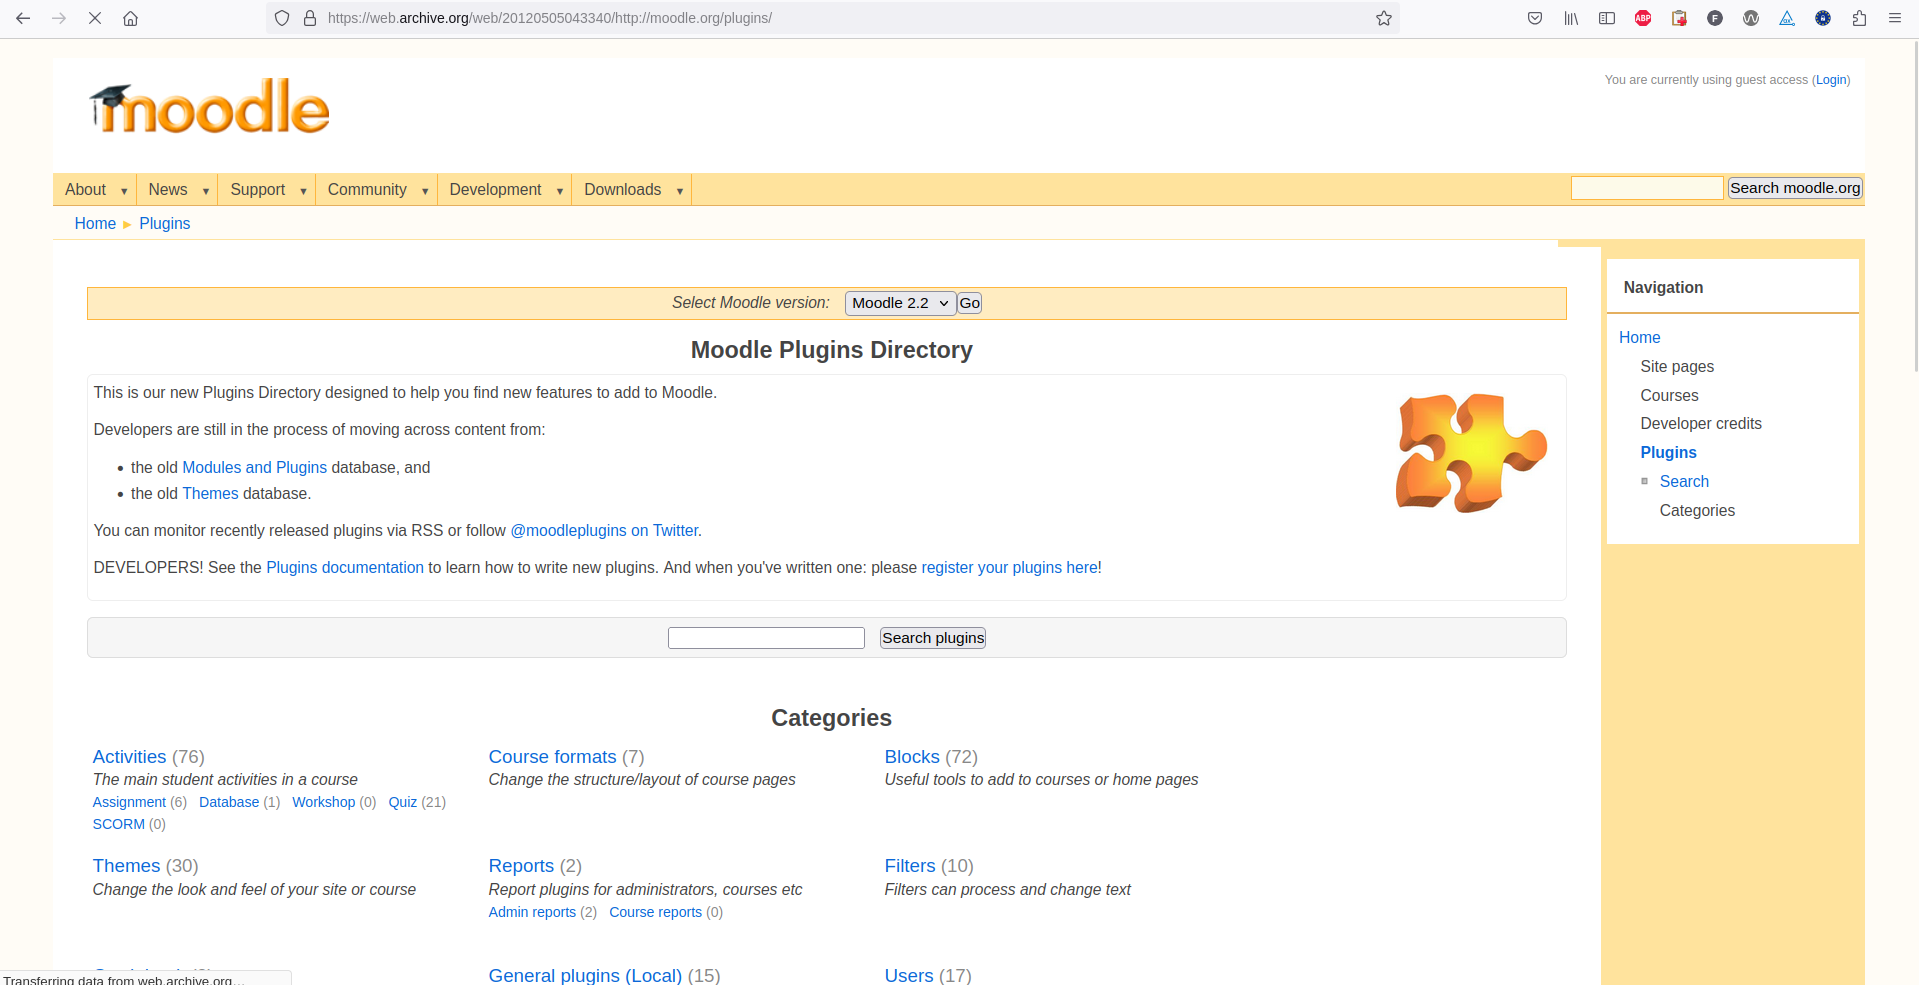This screenshot has width=1919, height=985.
Task: Open the old Themes database link
Action: 210,494
